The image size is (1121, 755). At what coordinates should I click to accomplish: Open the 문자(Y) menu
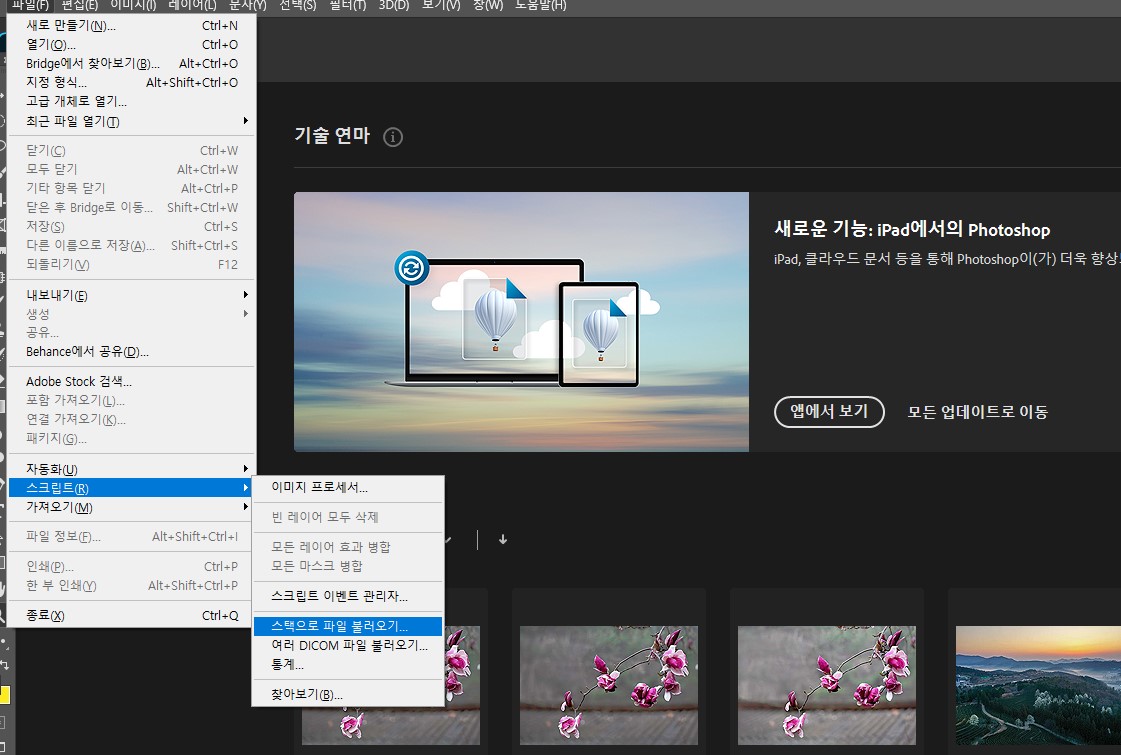pos(247,6)
